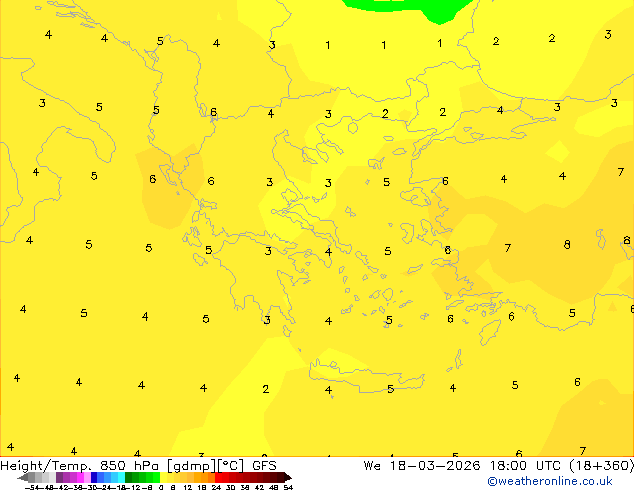Viewport: 634px width, 490px height.
Task: Click the (18+360) forecast hour label
Action: (x=602, y=466)
